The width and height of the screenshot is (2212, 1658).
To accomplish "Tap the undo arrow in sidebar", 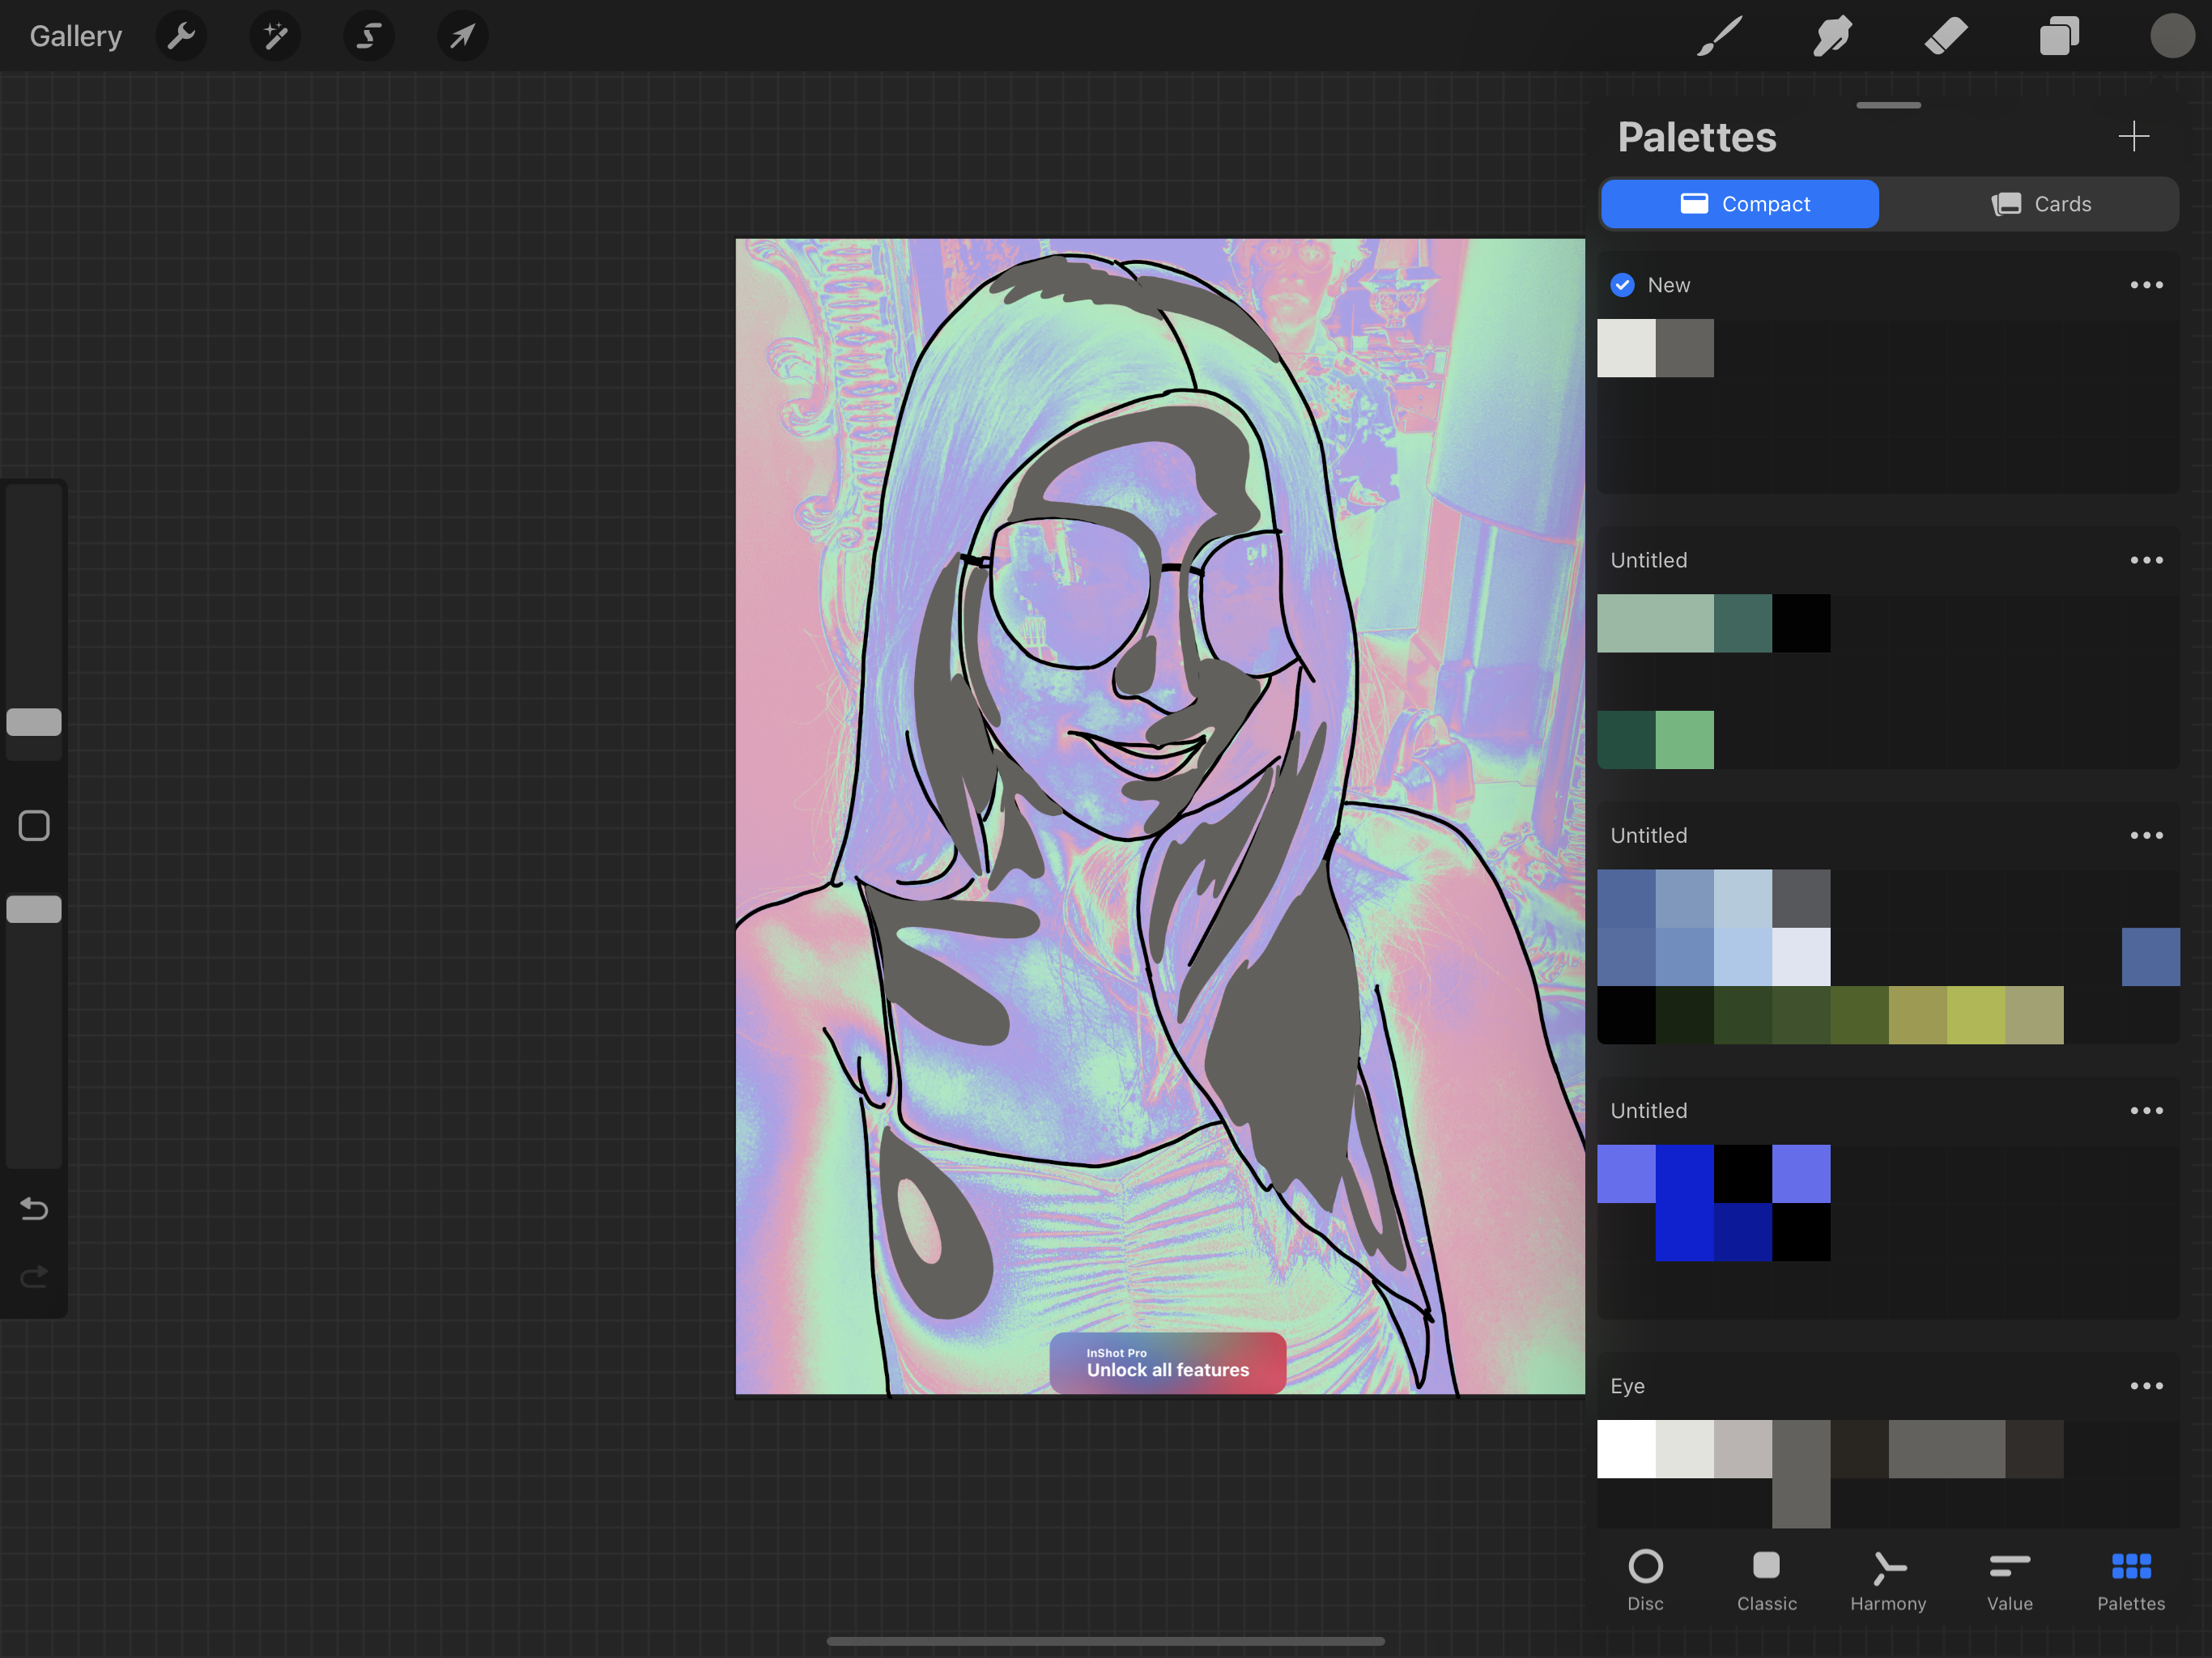I will pos(34,1209).
